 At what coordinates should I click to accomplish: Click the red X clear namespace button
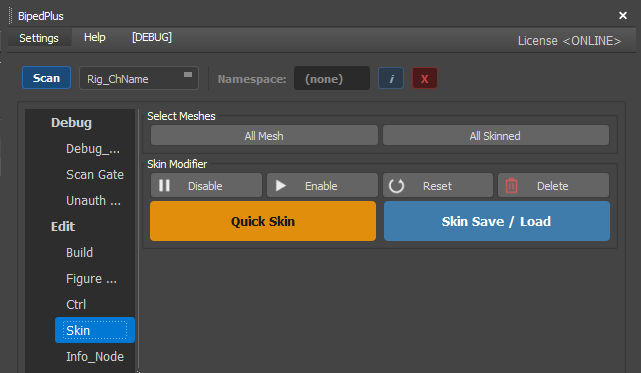[425, 78]
